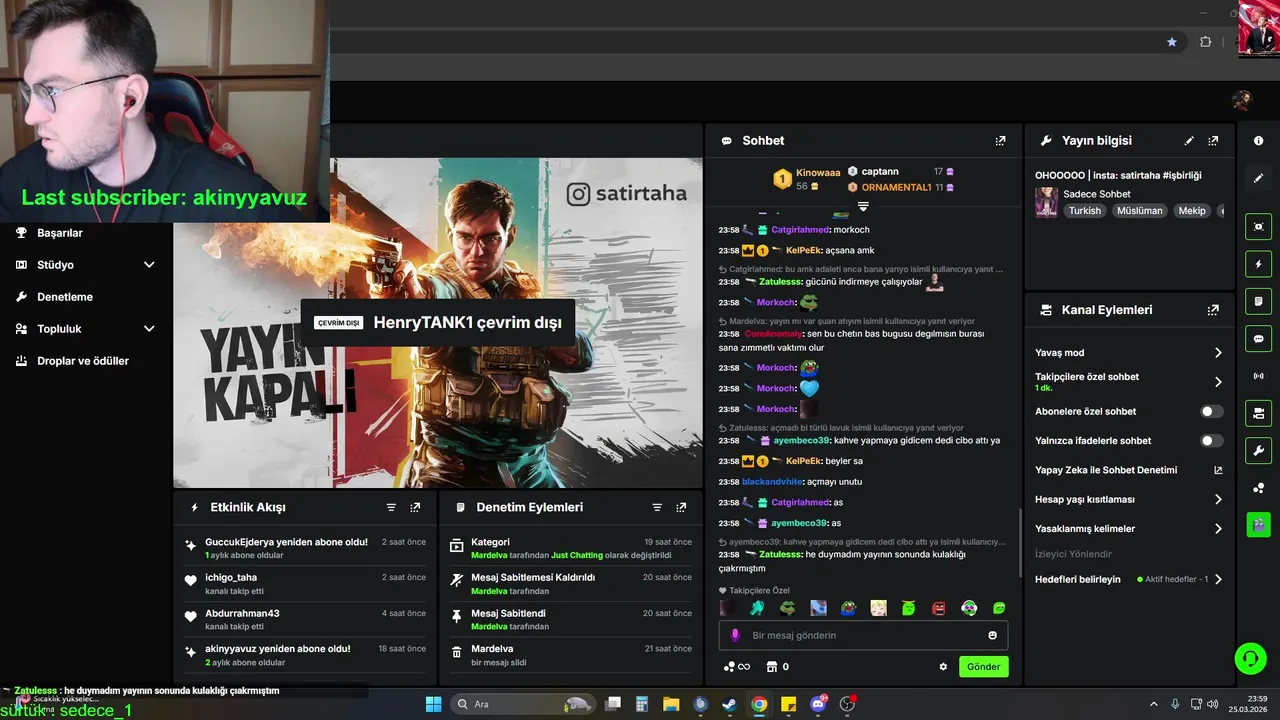Screen dimensions: 1280x720
Task: Pop out the Sohbet chat panel
Action: [1000, 141]
